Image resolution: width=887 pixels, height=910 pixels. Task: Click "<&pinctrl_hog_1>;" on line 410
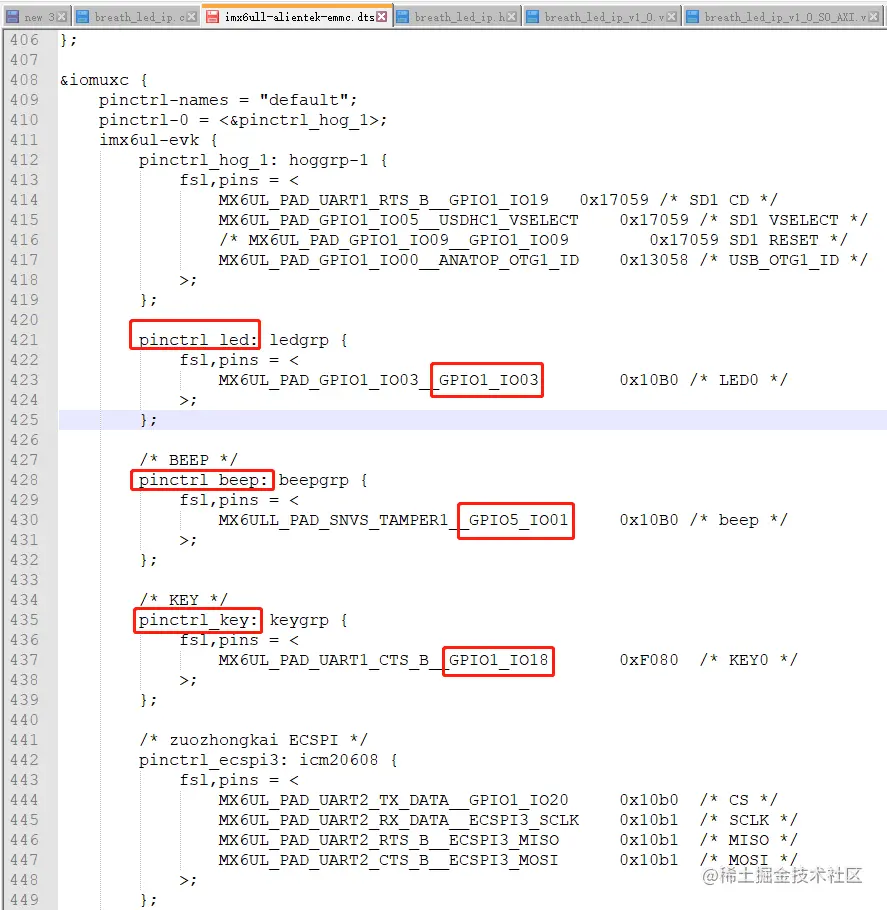[x=303, y=120]
